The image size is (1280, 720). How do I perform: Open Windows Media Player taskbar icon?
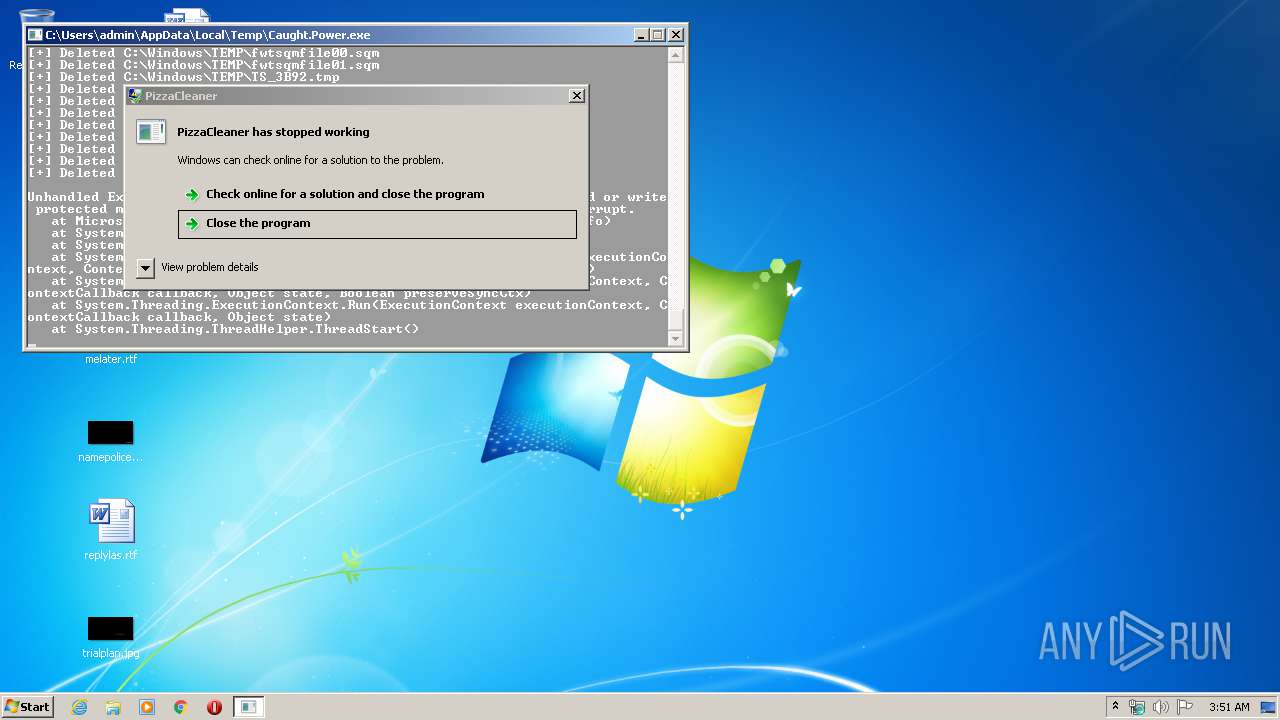(147, 707)
